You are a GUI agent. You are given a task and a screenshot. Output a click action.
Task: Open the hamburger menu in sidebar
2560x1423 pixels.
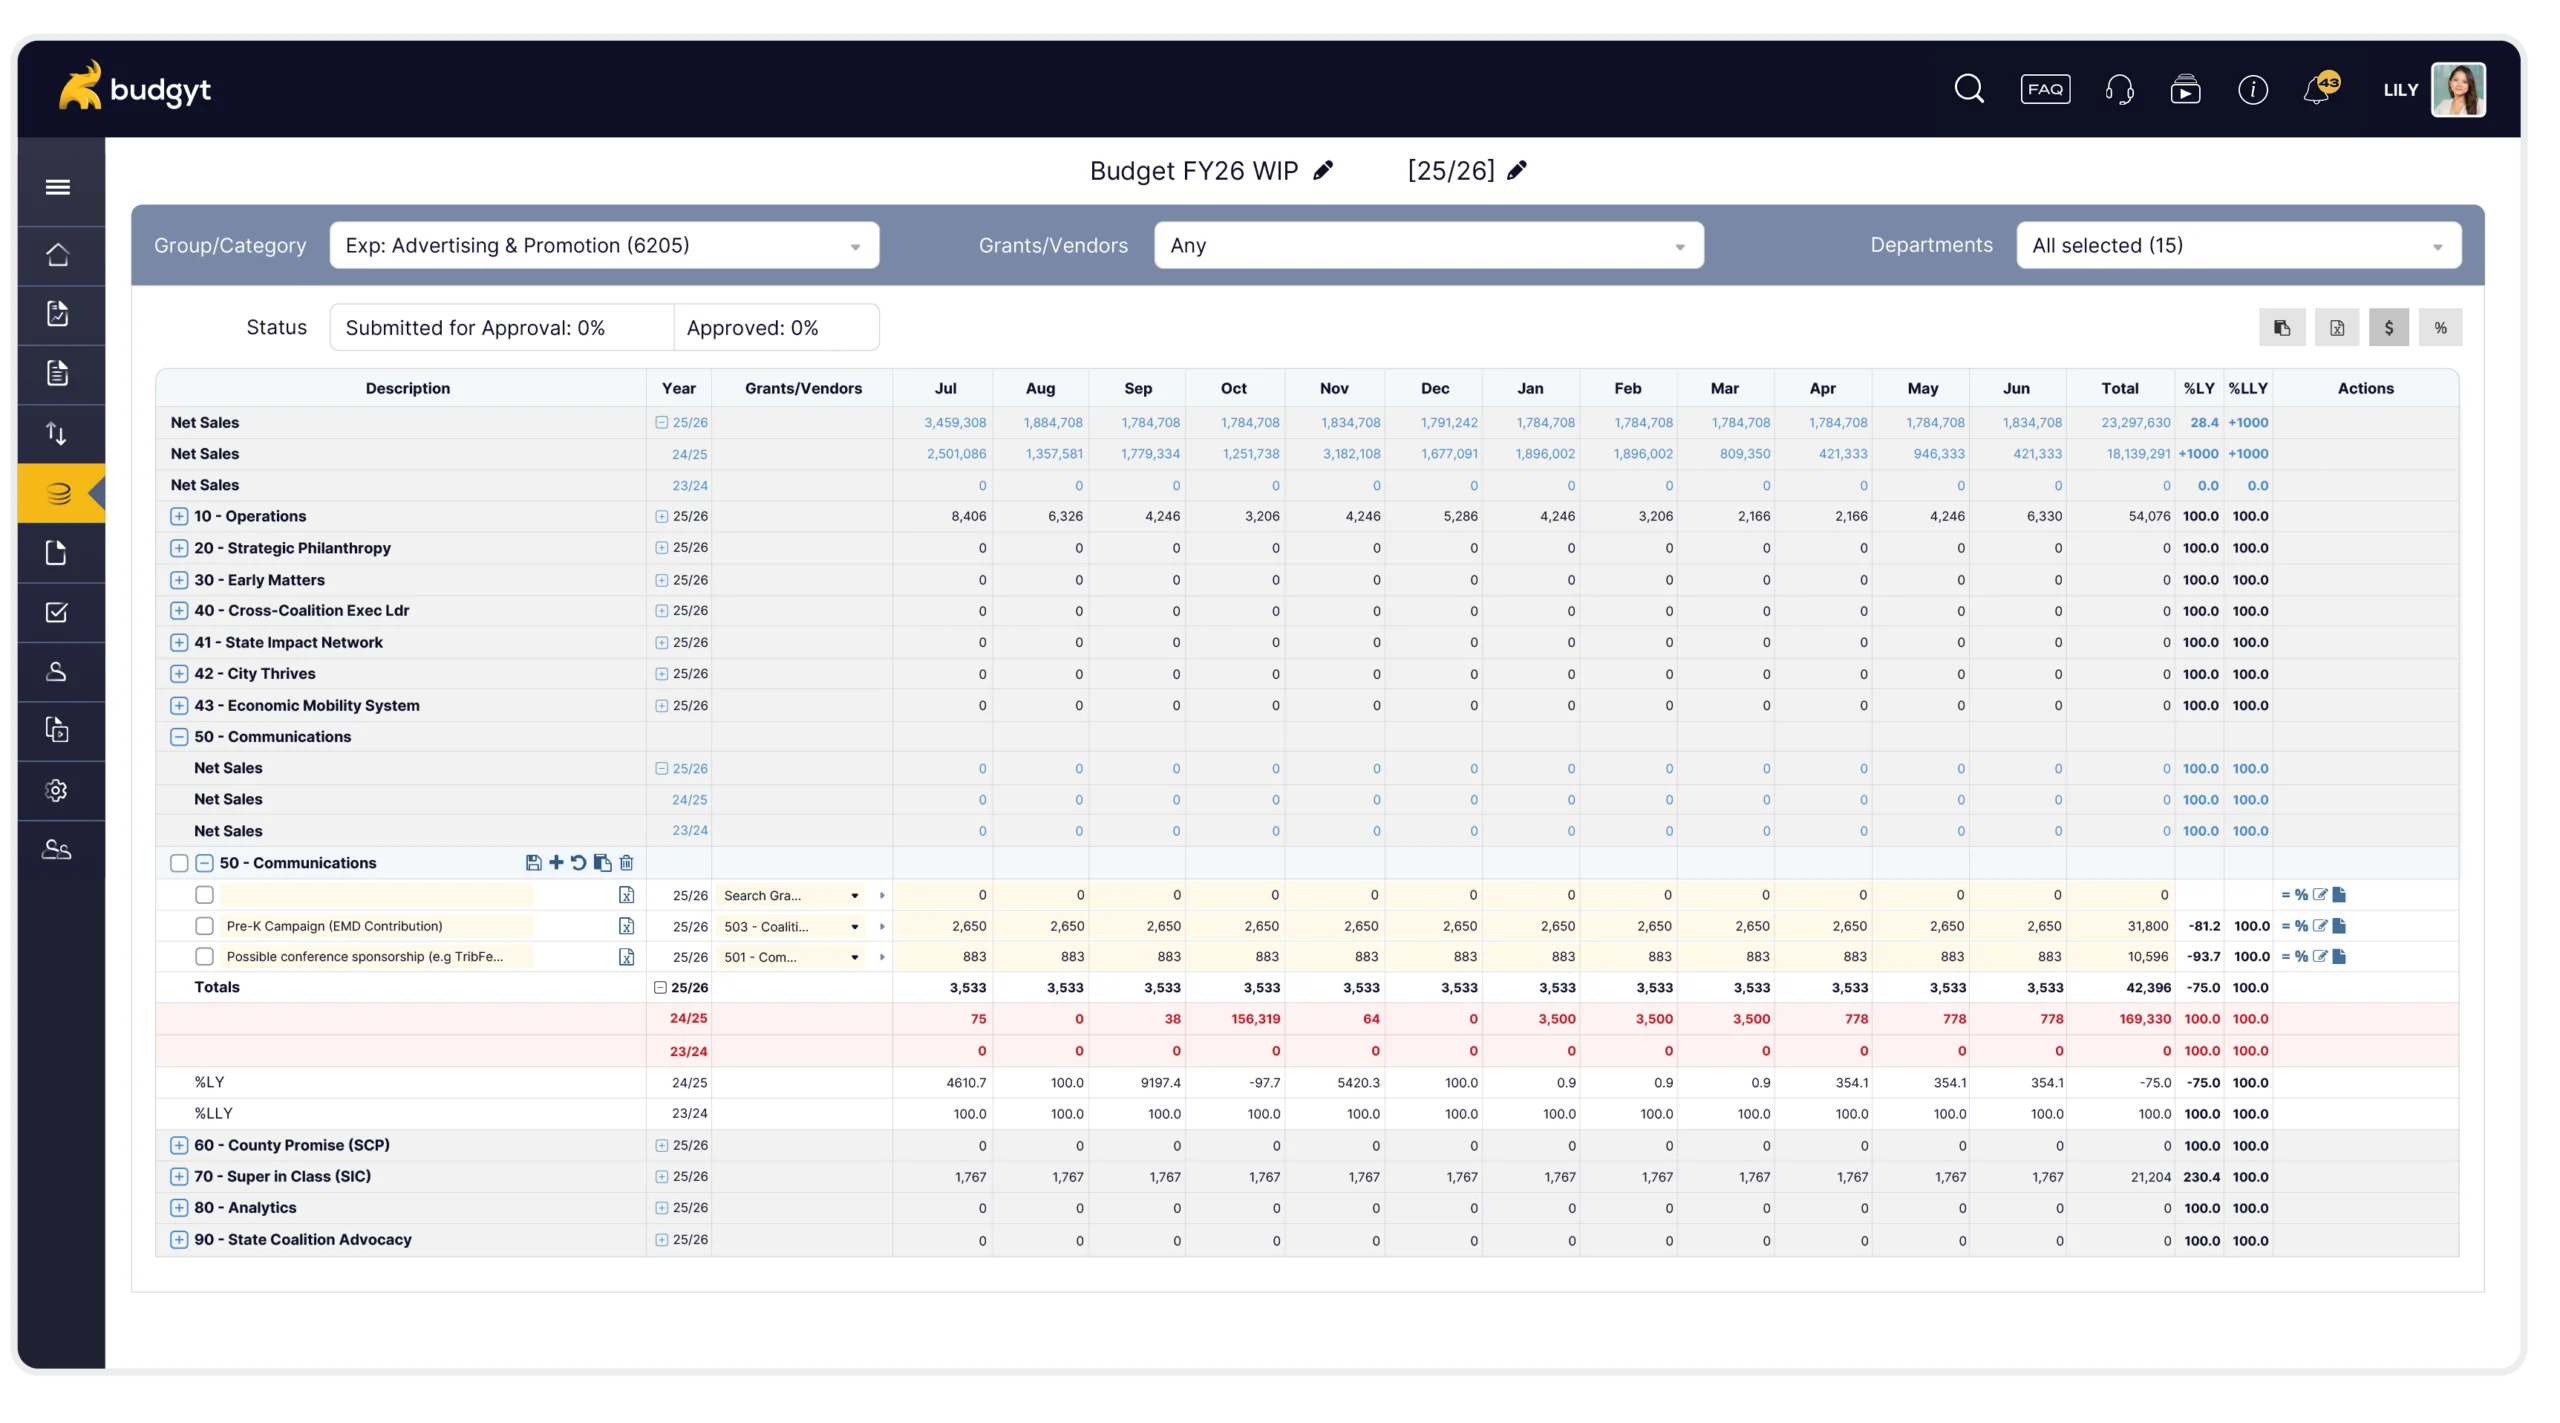[58, 187]
